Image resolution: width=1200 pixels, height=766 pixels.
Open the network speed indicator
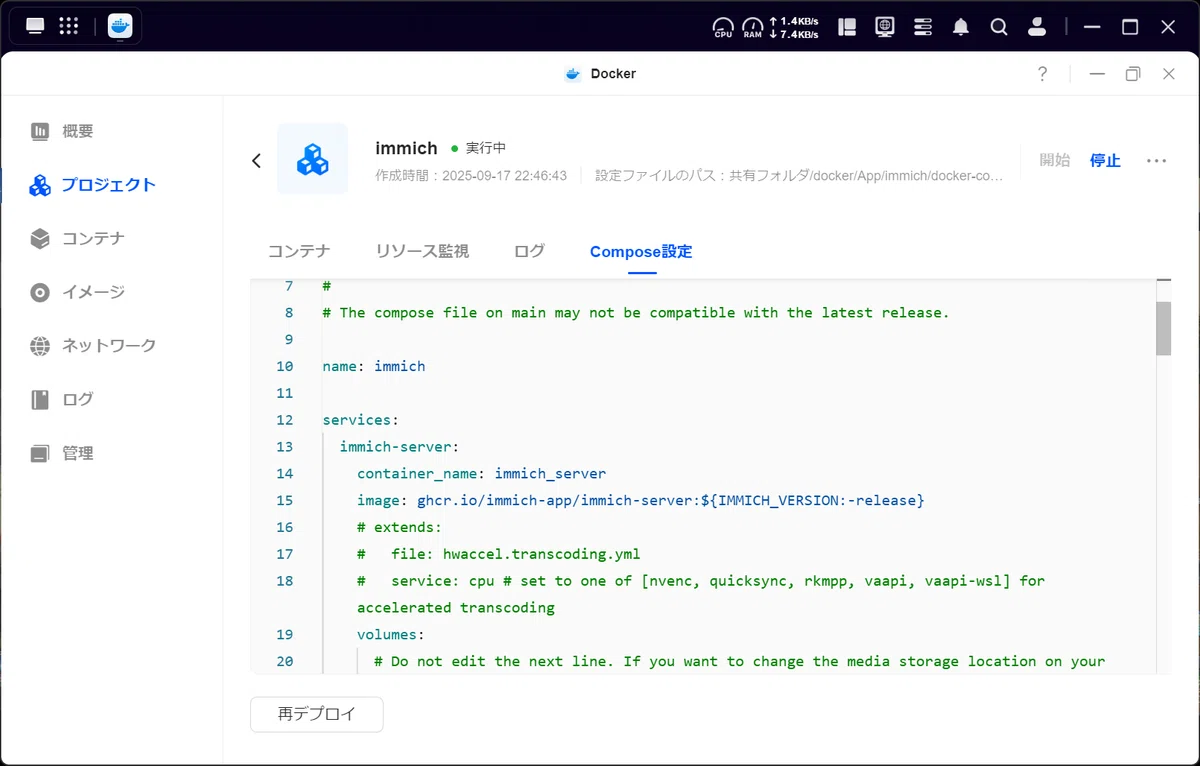(794, 27)
